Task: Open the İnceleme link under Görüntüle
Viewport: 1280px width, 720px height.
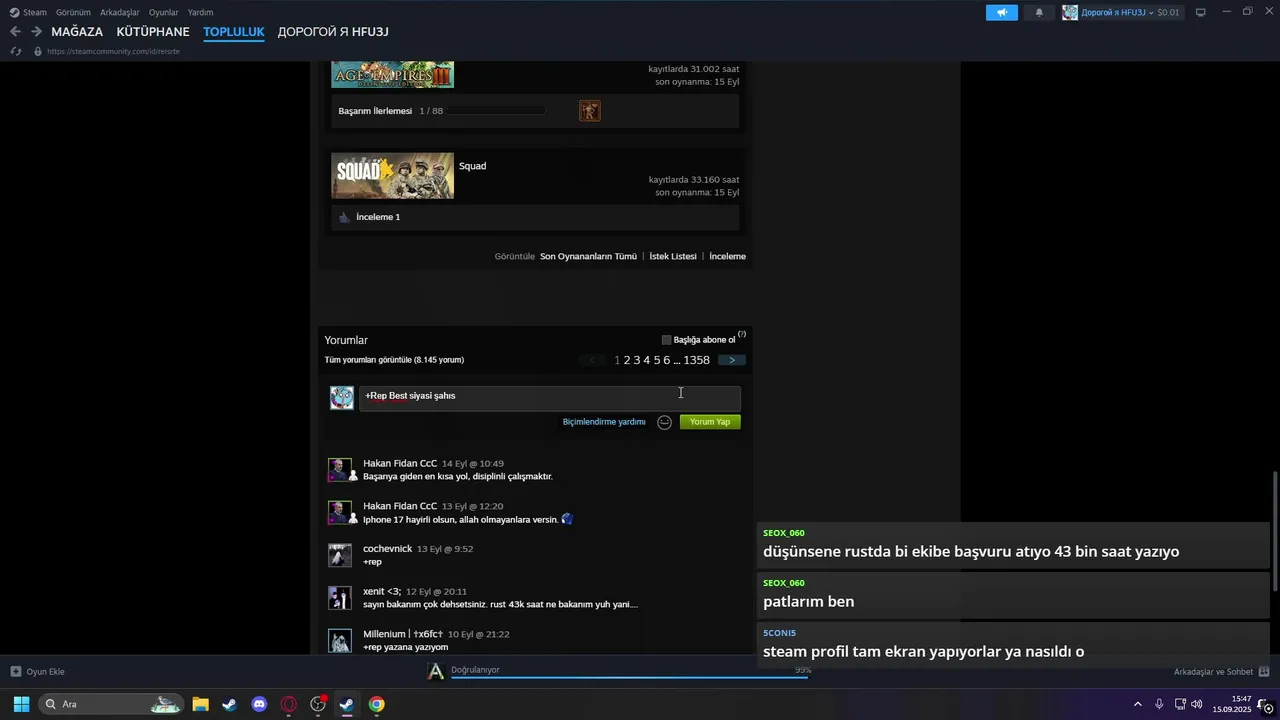Action: (x=727, y=257)
